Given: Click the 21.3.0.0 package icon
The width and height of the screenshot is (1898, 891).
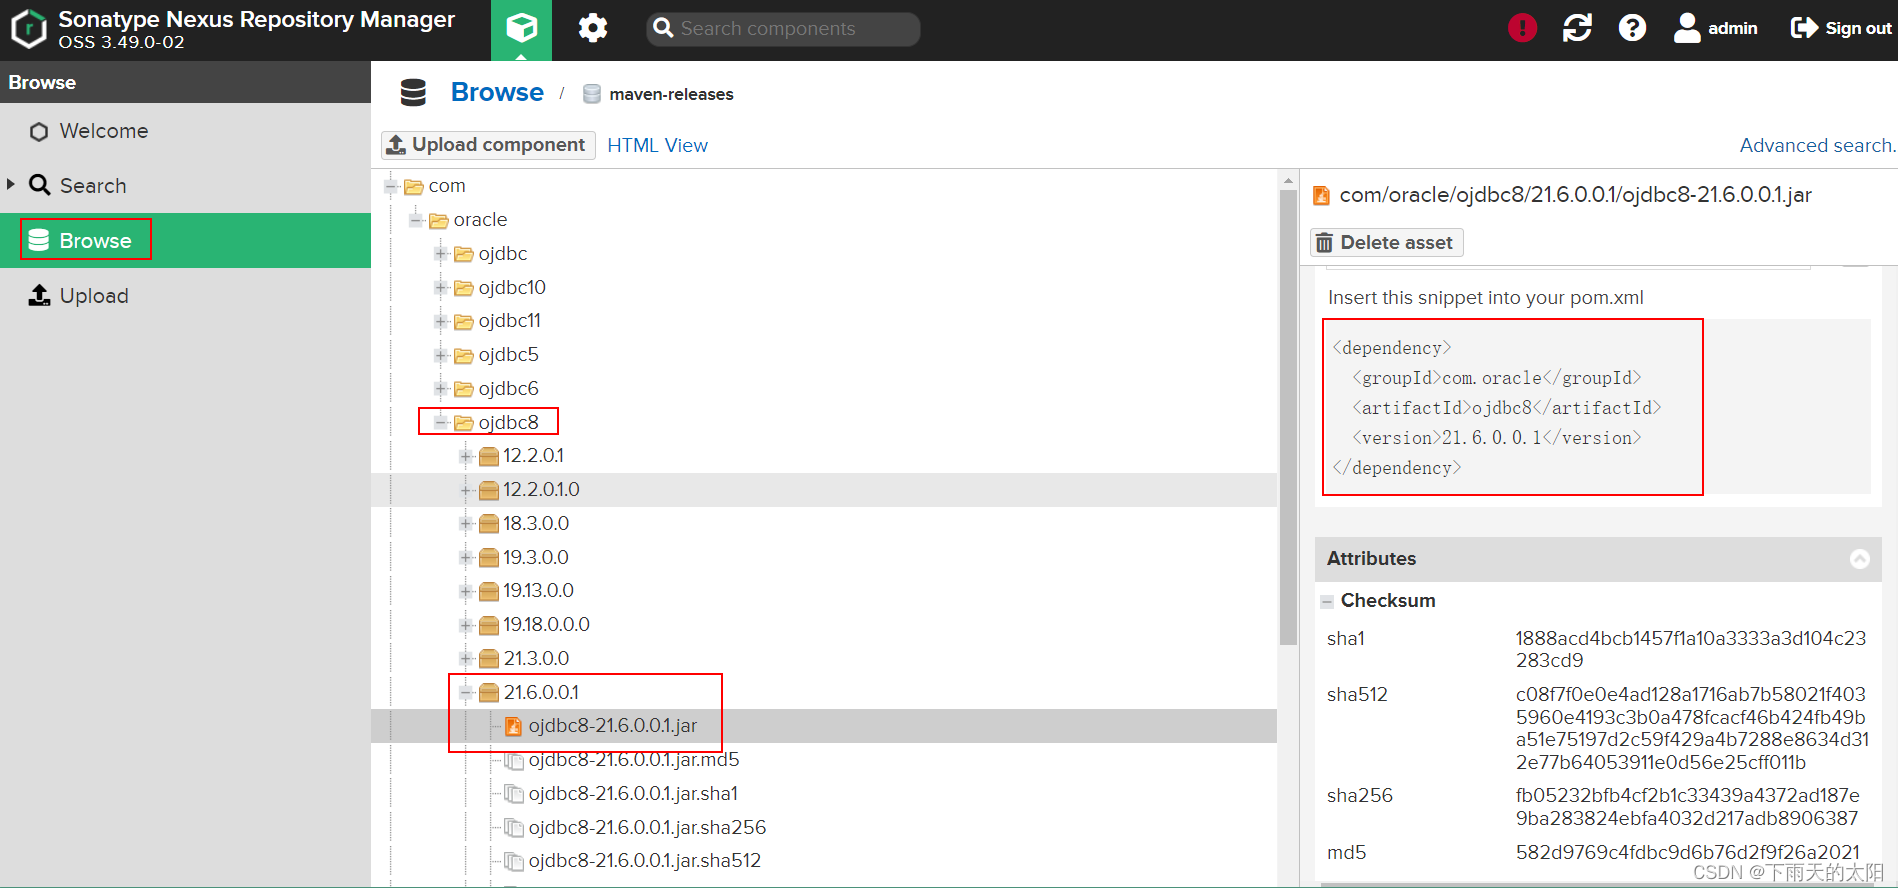Looking at the screenshot, I should 489,659.
